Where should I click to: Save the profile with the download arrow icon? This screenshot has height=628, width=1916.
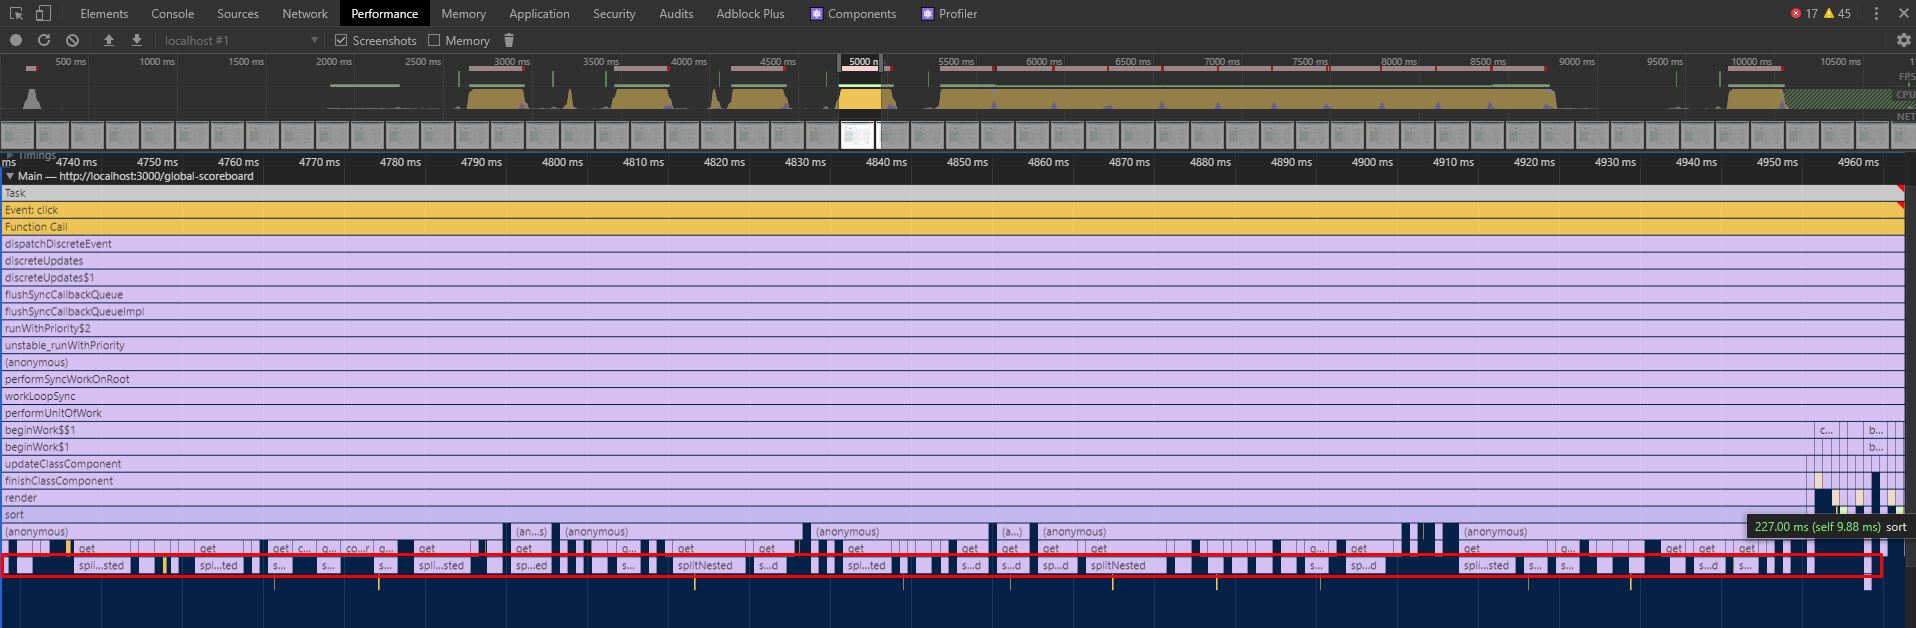tap(137, 40)
